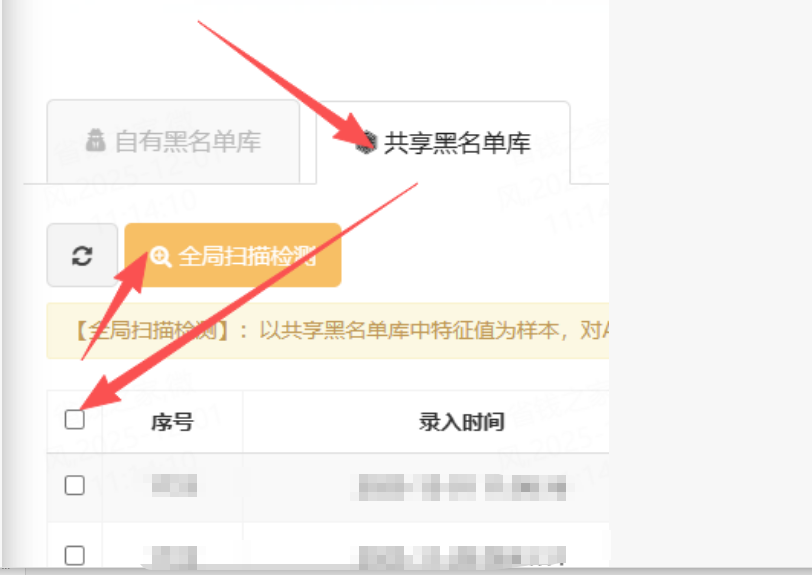
Task: Select blurred 录入时间 cell in first row
Action: [462, 487]
